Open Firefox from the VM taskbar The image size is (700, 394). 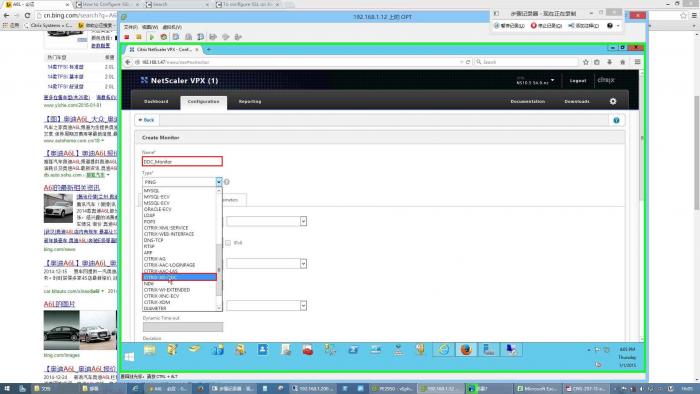tap(466, 350)
